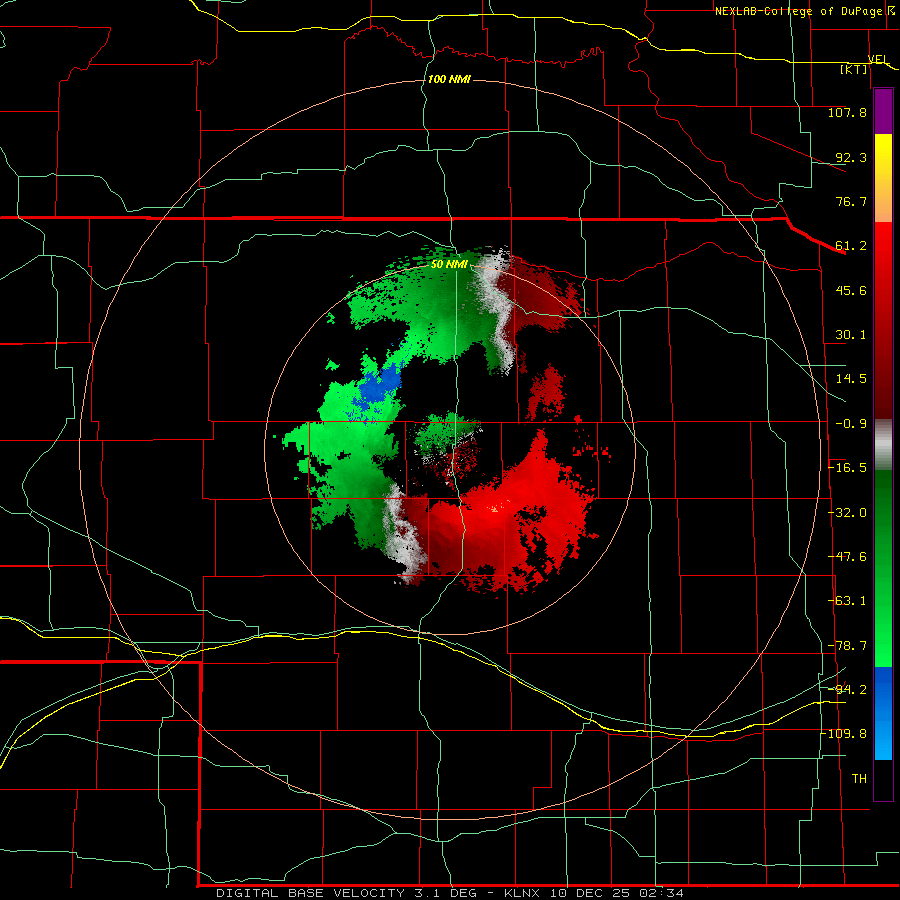Click the 92.3 velocity scale value
Image resolution: width=900 pixels, height=900 pixels.
pyautogui.click(x=851, y=157)
